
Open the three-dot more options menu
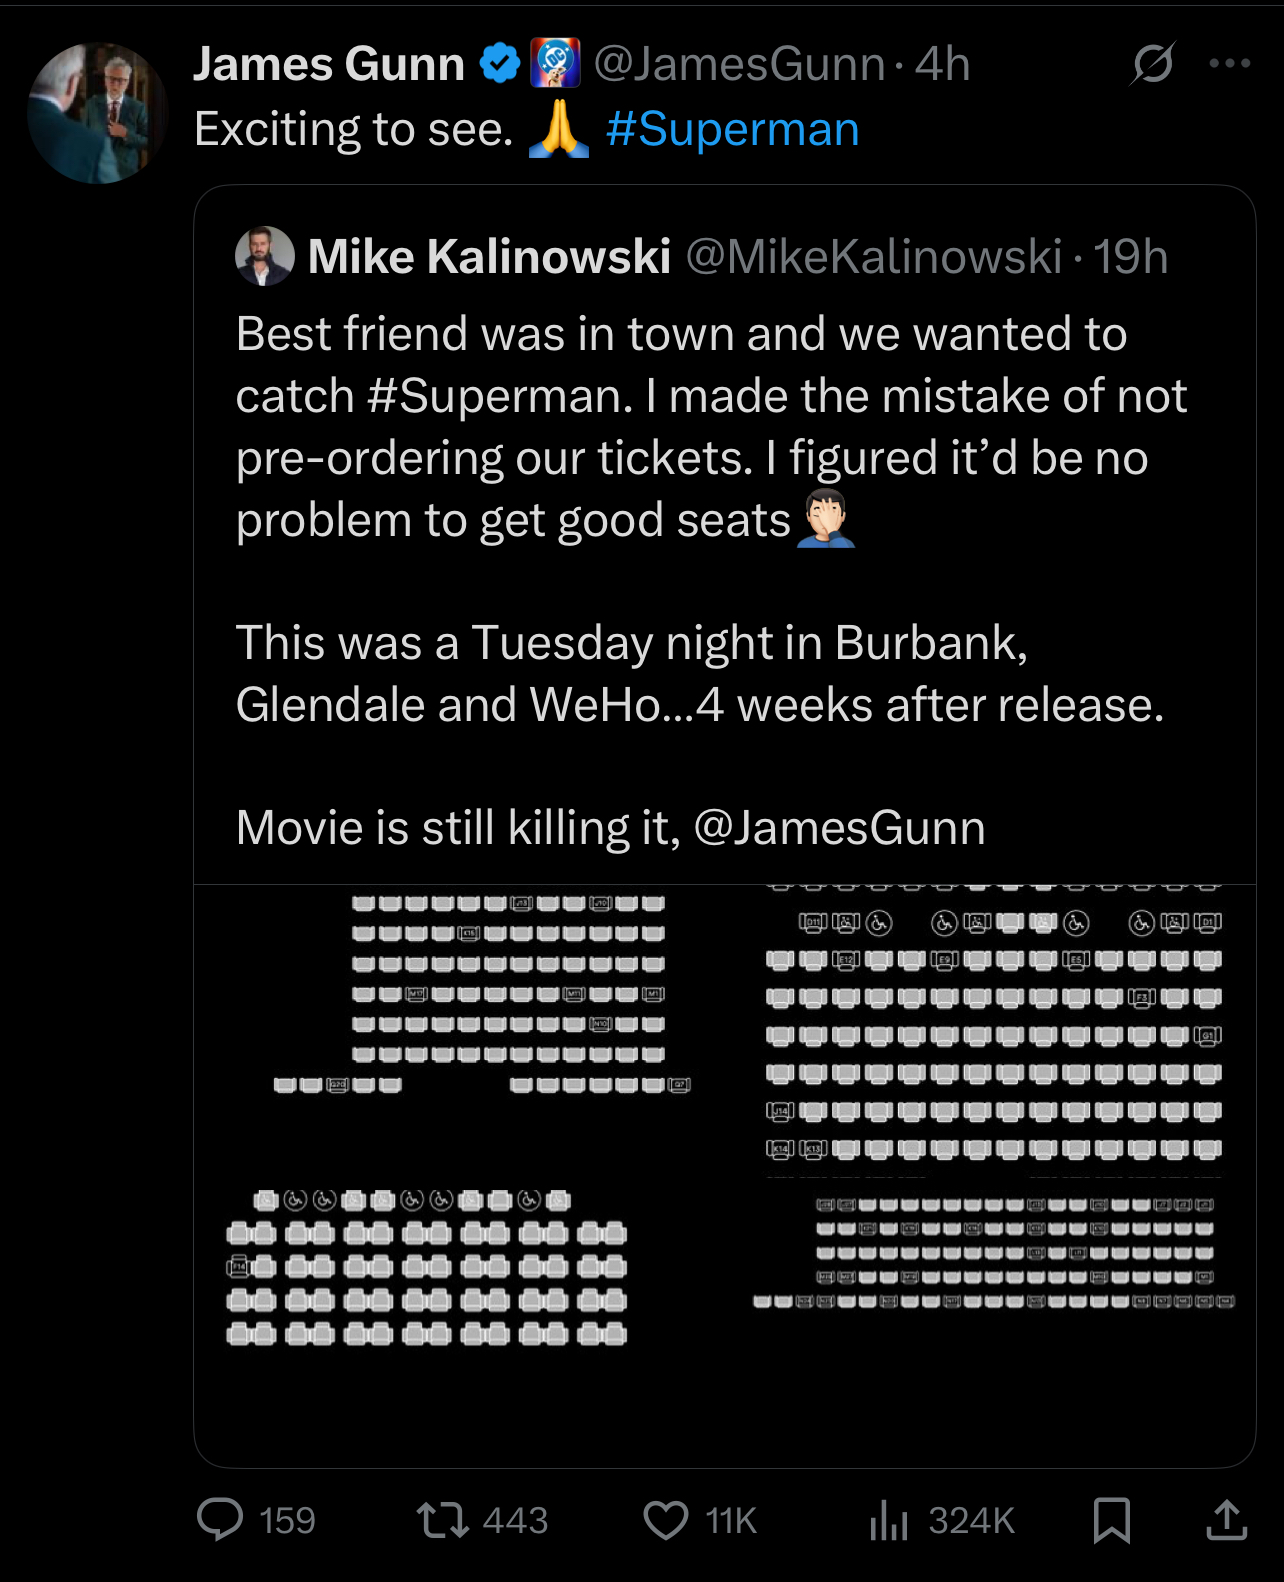[1229, 63]
